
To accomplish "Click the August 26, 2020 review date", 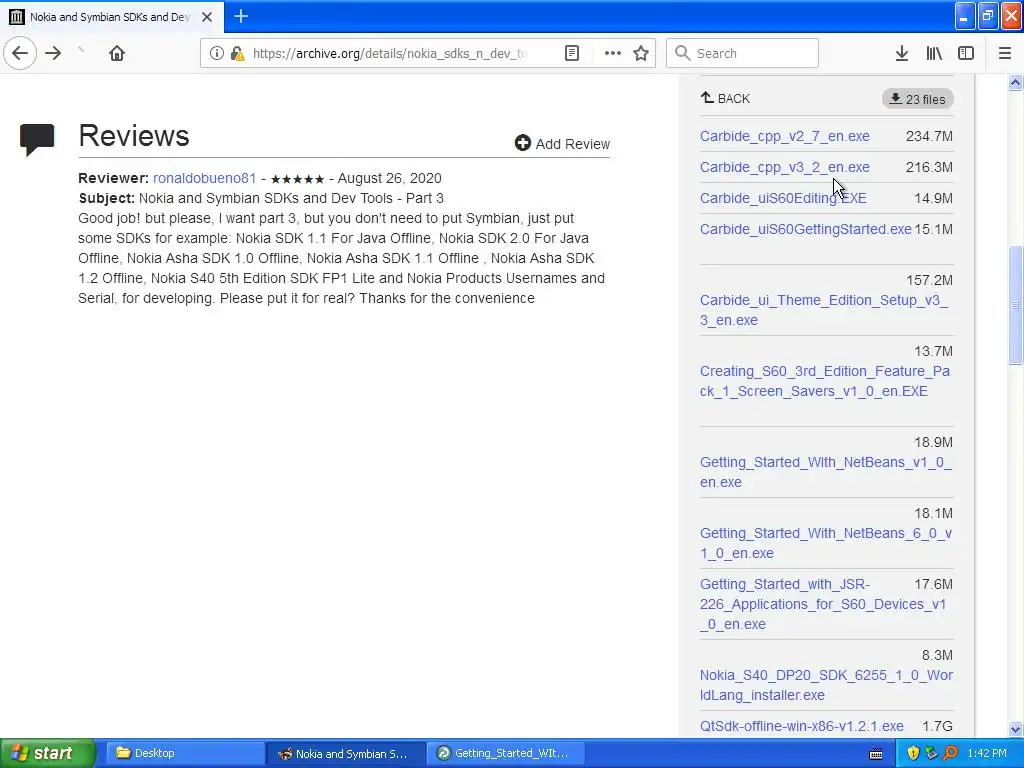I will (389, 178).
